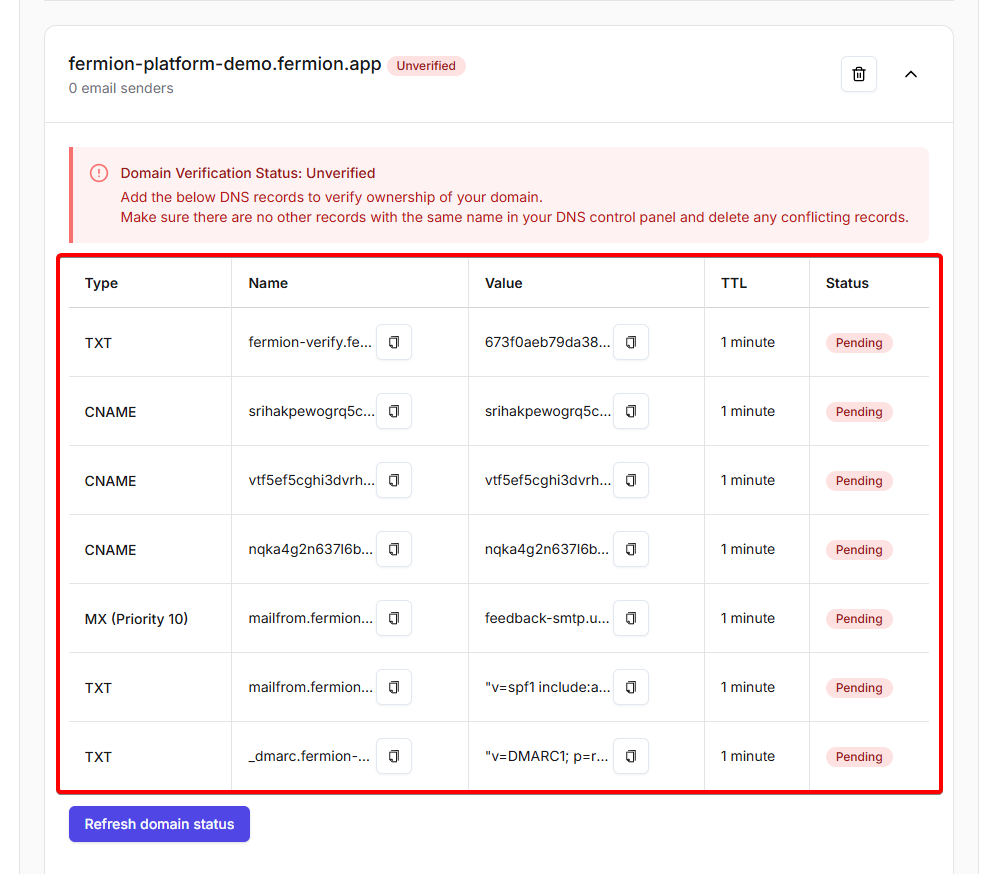
Task: Delete the fermion-platform-demo.fermion.app domain
Action: coord(858,74)
